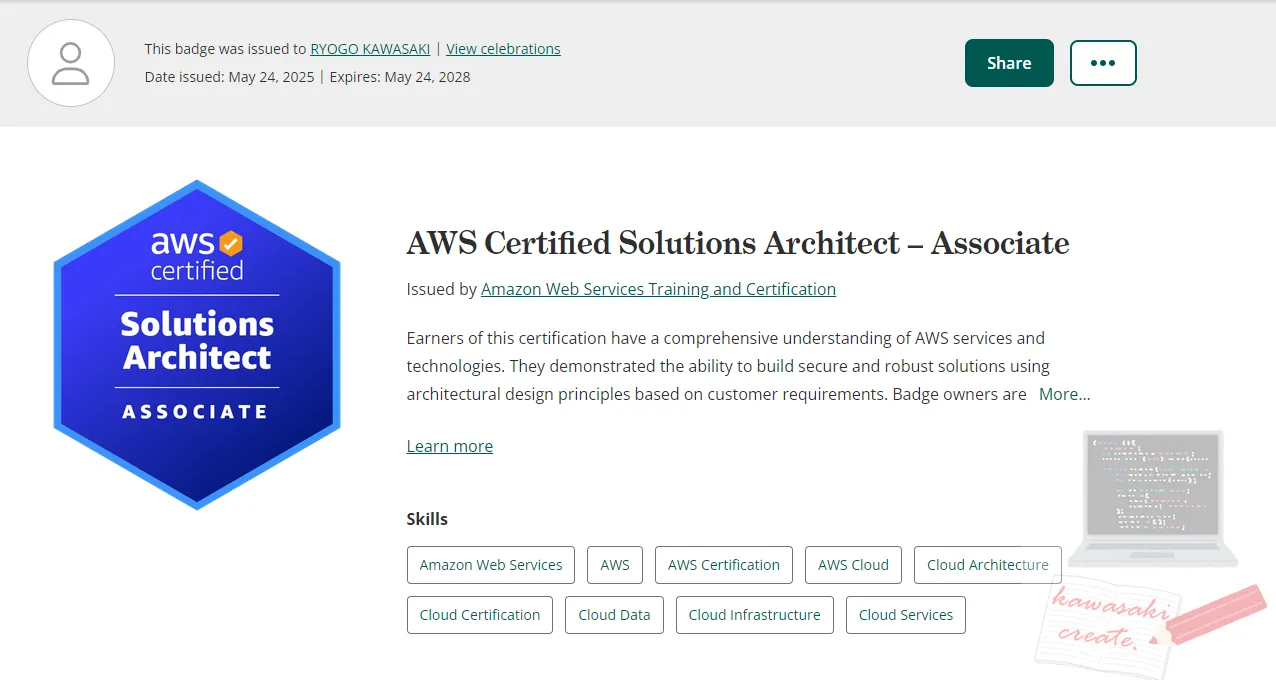
Task: Select the Cloud Certification skill tag
Action: [x=480, y=615]
